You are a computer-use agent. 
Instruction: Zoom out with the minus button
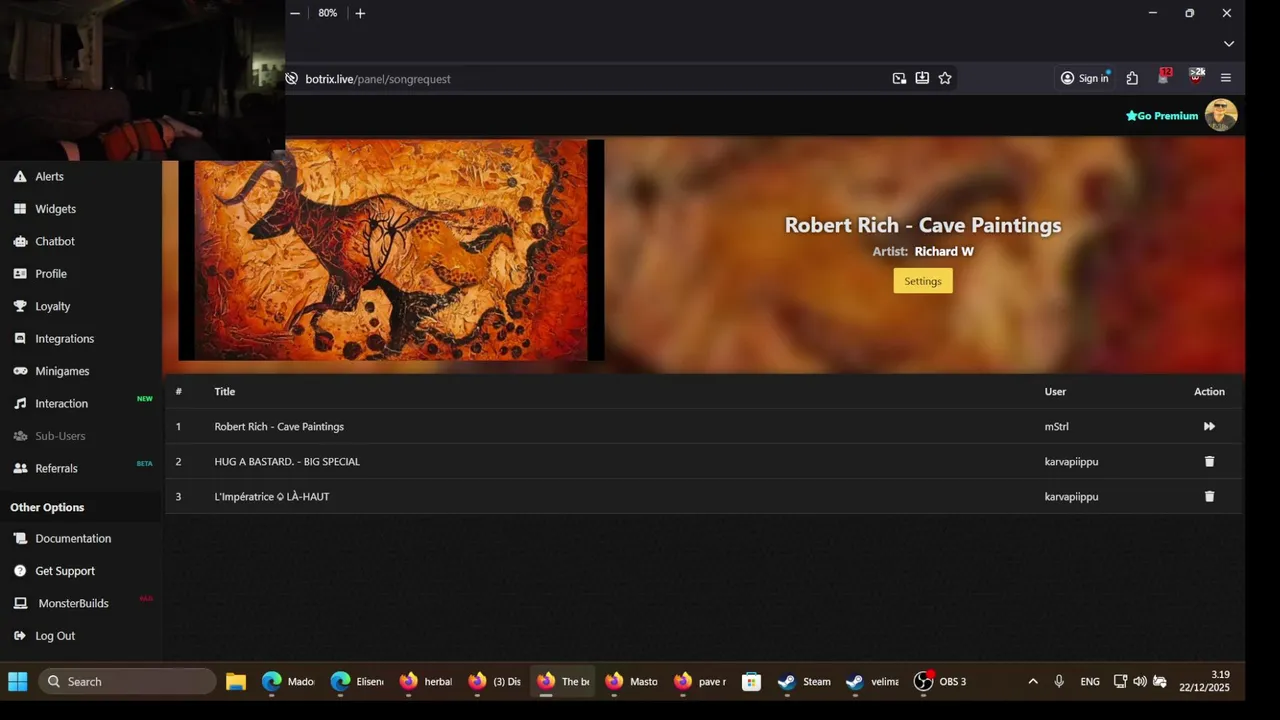pos(295,13)
